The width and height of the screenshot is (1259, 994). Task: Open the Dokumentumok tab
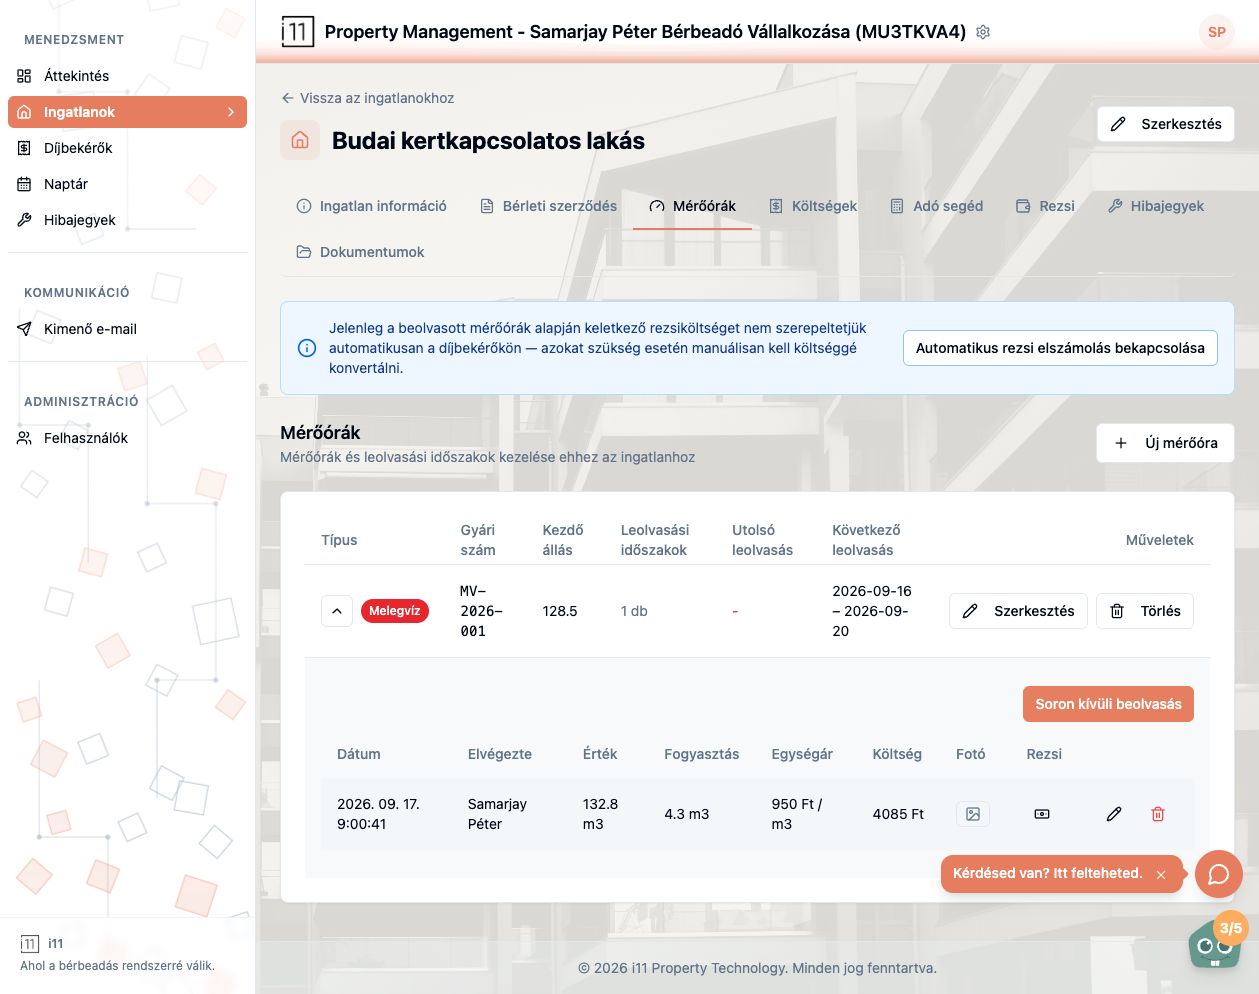[361, 252]
